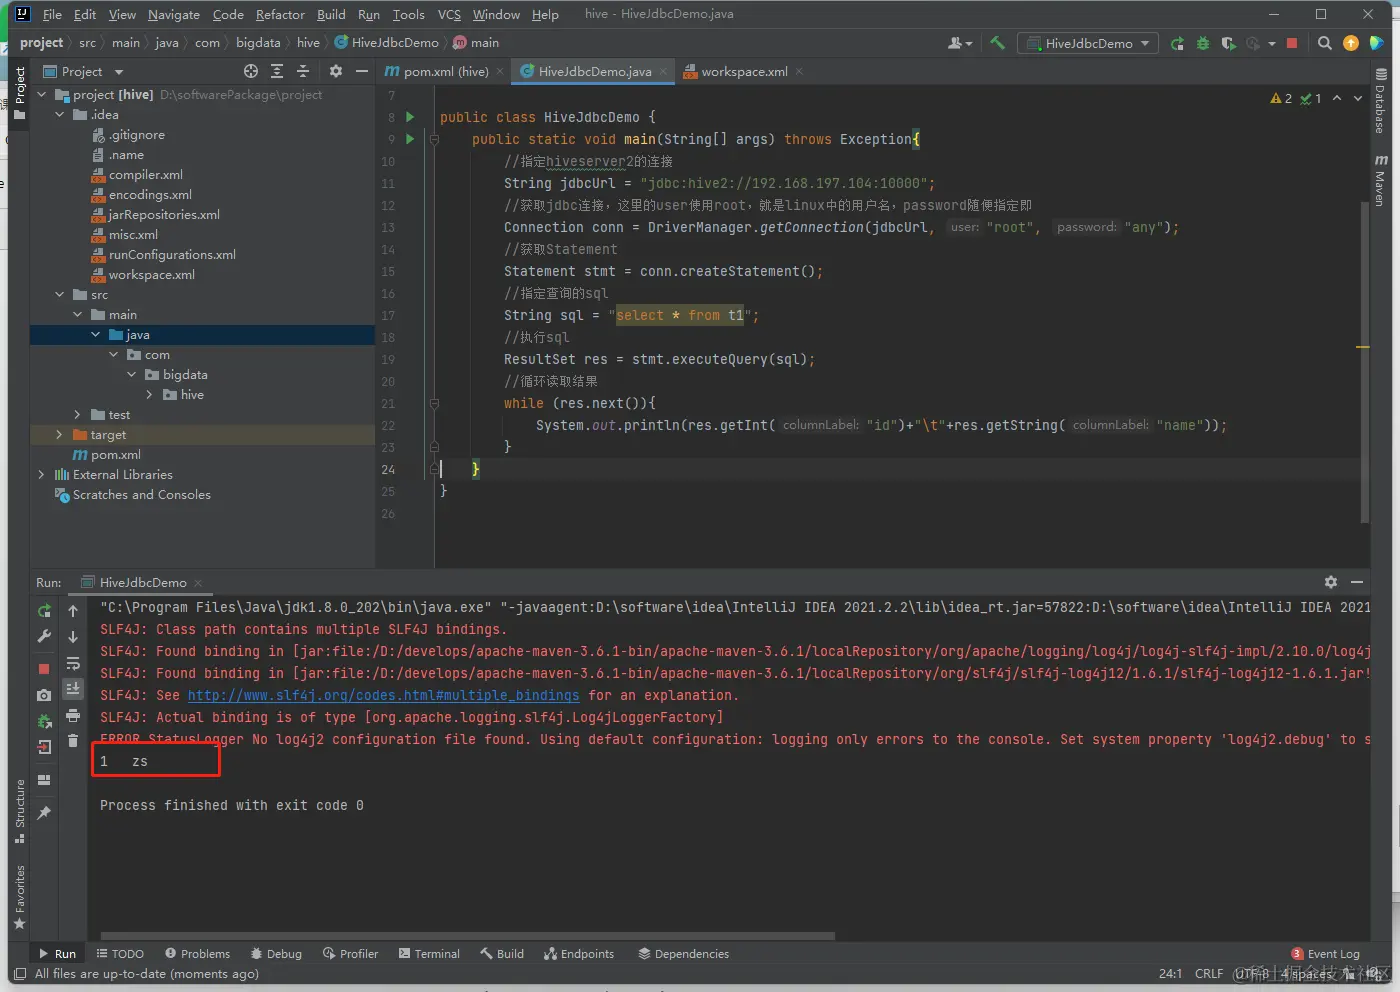Screen dimensions: 1400x992
Task: Click the Rerun HiveJdbcDemo icon in Run panel
Action: tap(44, 610)
